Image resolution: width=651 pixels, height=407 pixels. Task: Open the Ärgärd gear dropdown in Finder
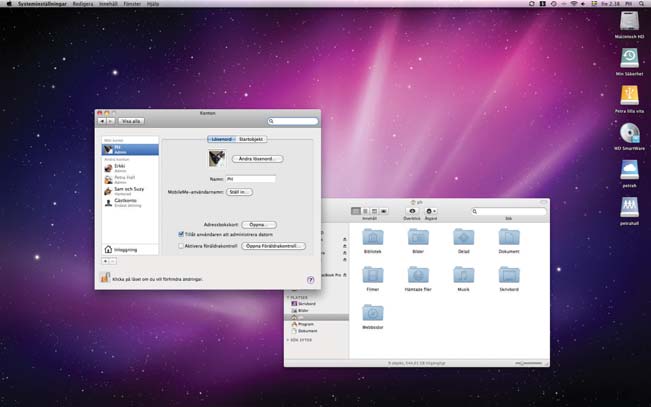coord(431,211)
